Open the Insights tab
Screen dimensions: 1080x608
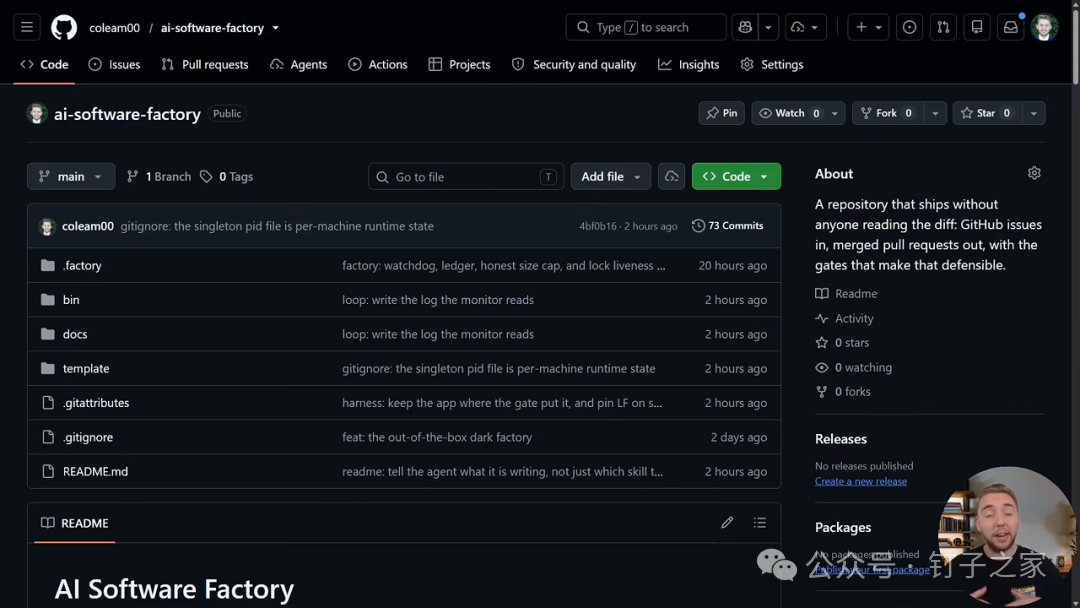(x=688, y=64)
